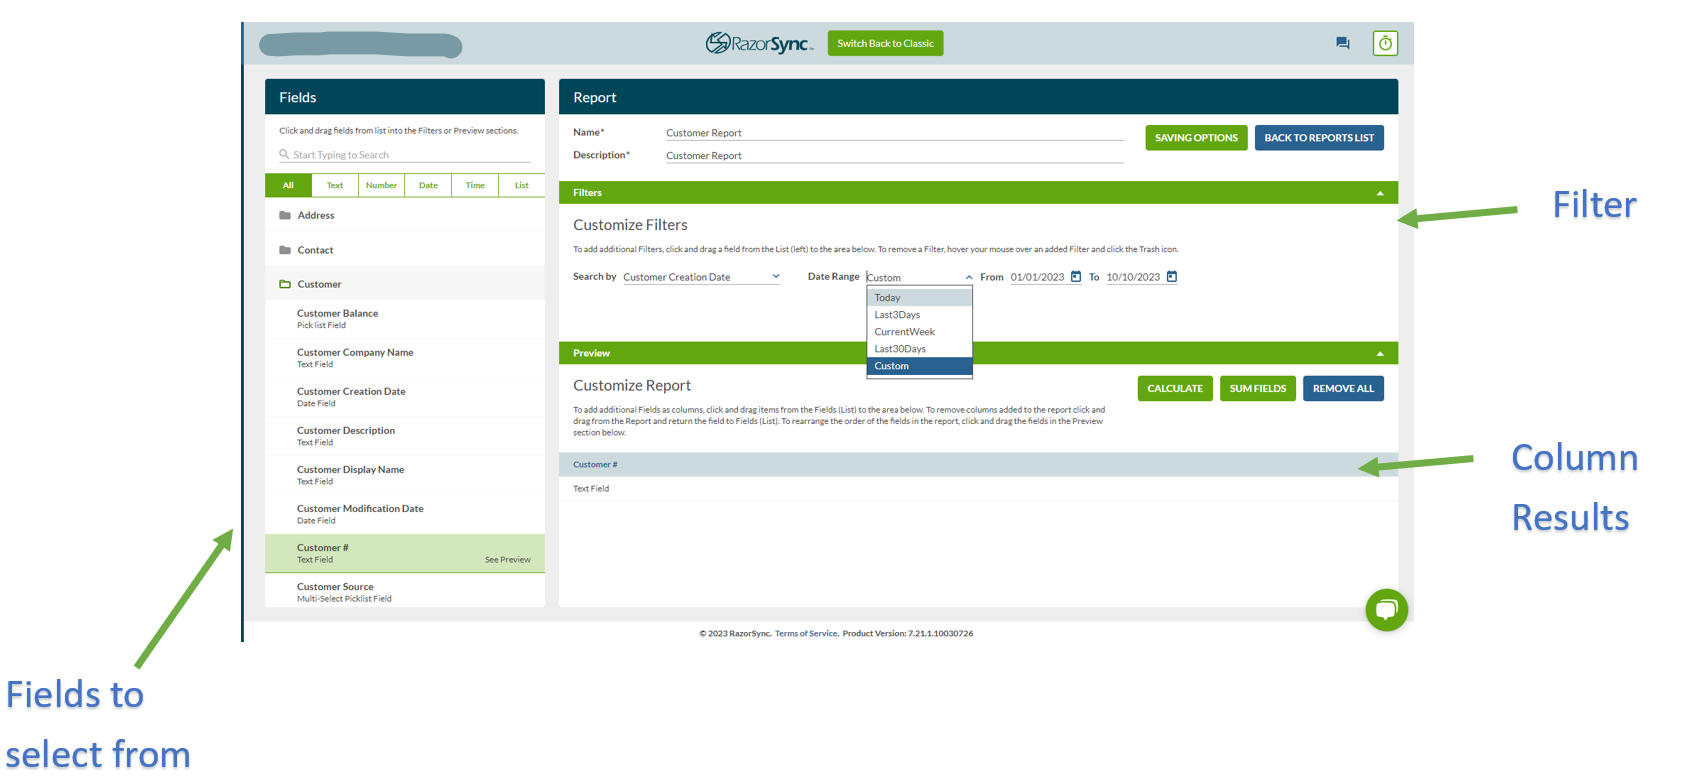Click the RazorSync logo
The image size is (1705, 780).
tap(759, 43)
